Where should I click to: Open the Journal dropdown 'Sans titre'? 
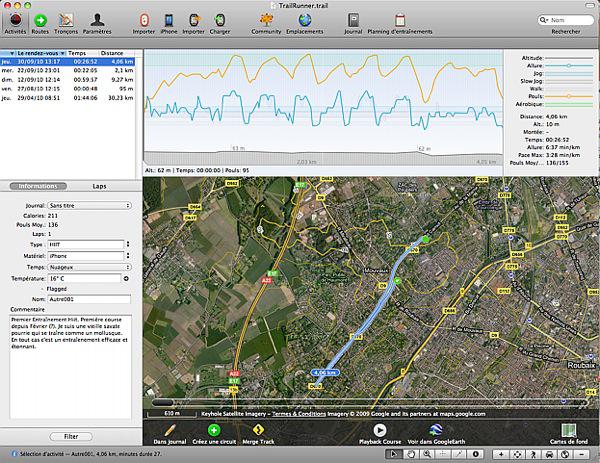click(89, 204)
